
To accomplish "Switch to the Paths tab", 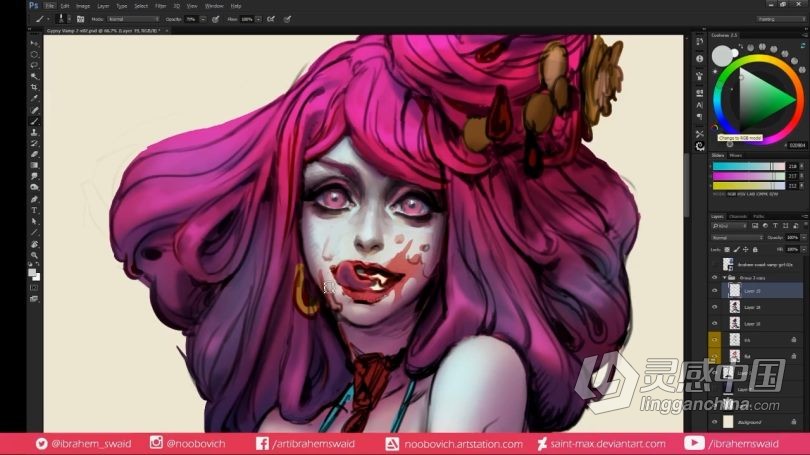I will coord(758,216).
